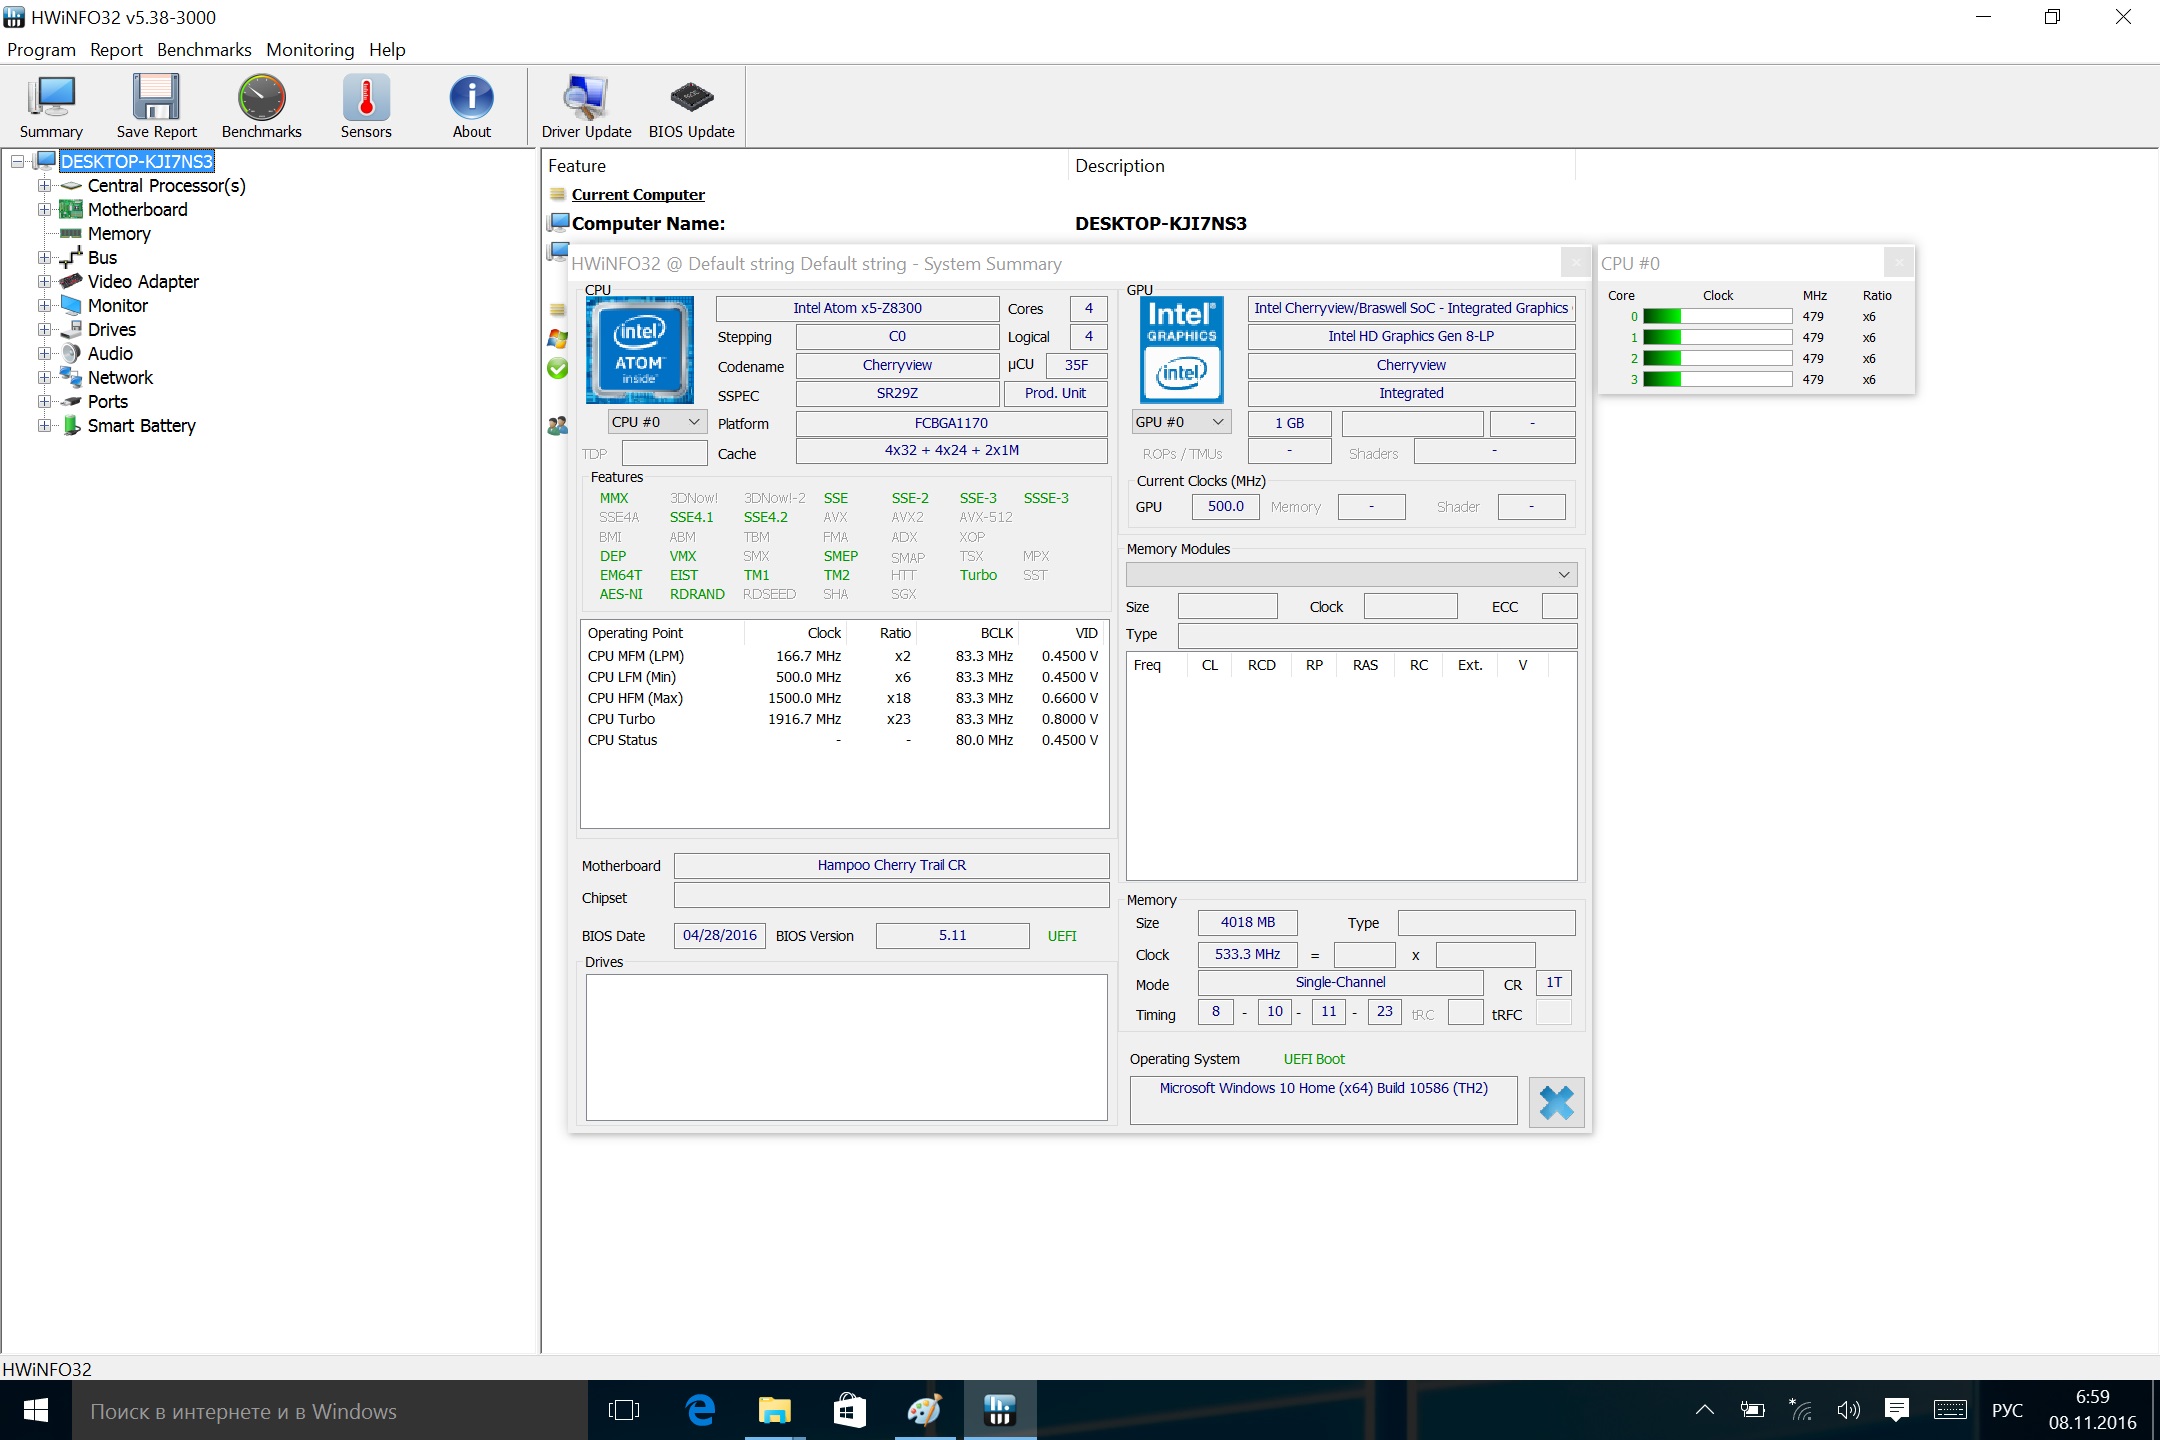The height and width of the screenshot is (1440, 2160).
Task: Close the CPU #0 clock panel
Action: coord(1898,263)
